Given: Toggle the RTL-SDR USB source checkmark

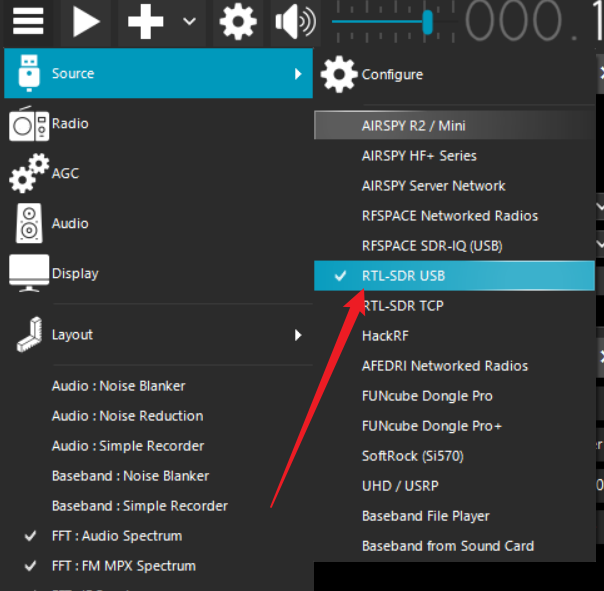Looking at the screenshot, I should (342, 276).
